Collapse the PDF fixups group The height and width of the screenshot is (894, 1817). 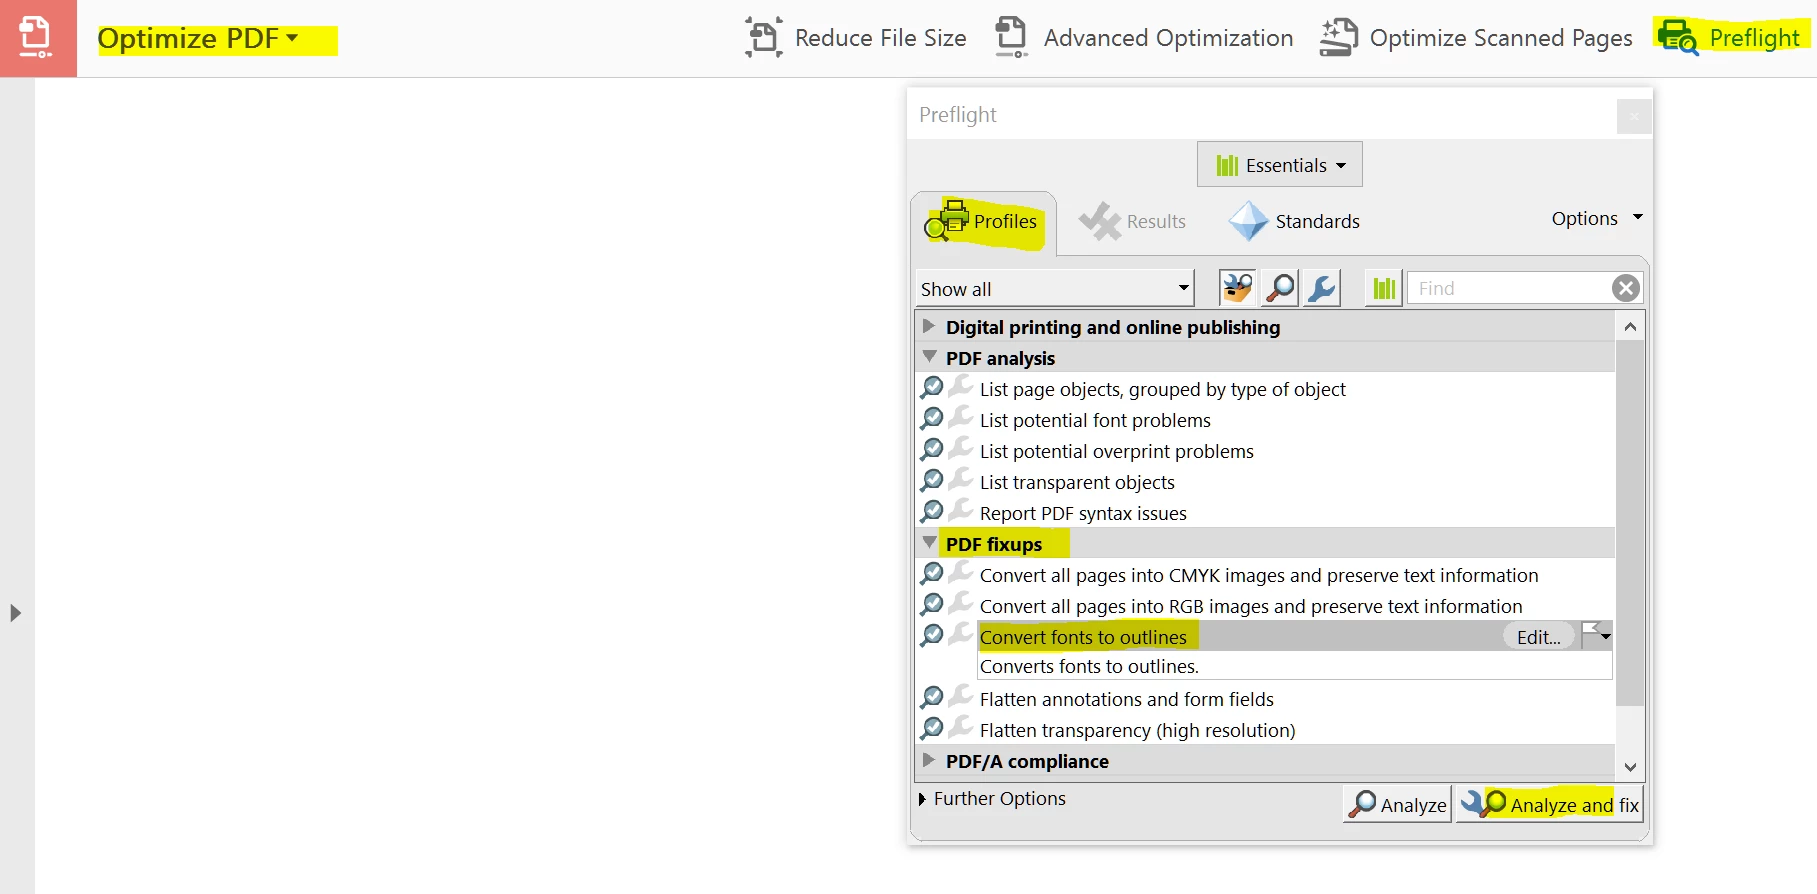[929, 543]
